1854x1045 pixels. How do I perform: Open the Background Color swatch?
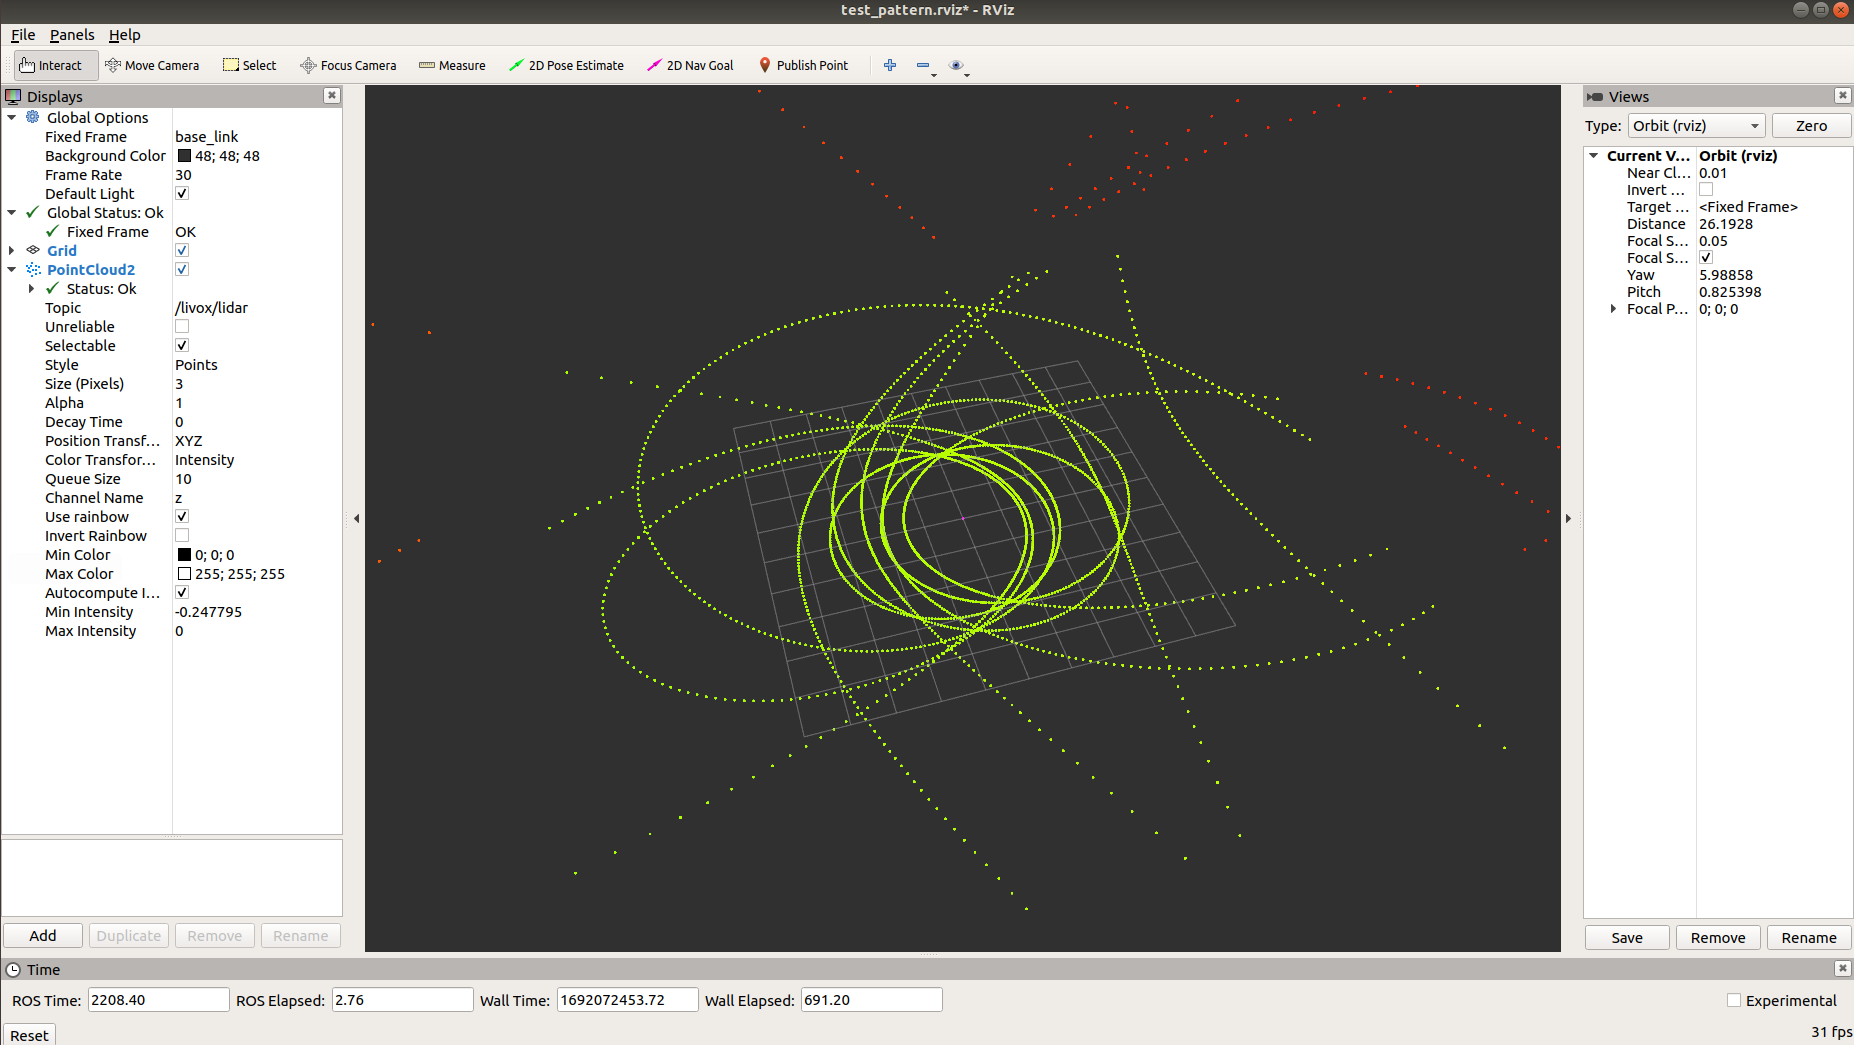click(184, 155)
